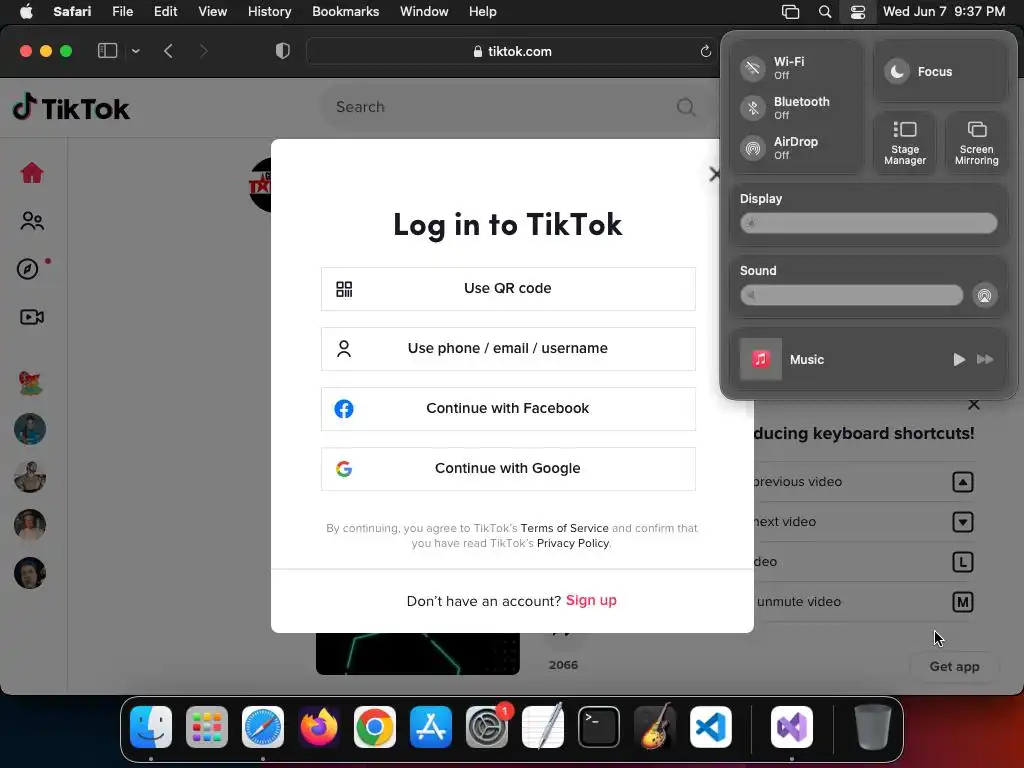Open the Following icon in TikTok sidebar

point(31,221)
